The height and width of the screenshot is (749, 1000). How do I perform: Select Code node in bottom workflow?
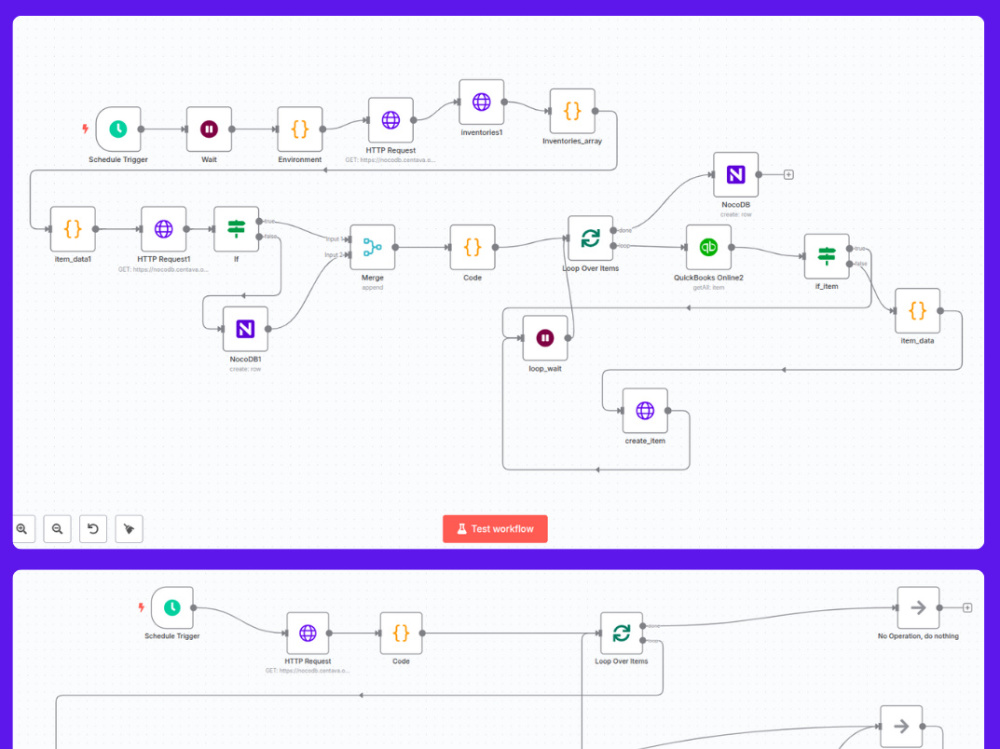401,633
